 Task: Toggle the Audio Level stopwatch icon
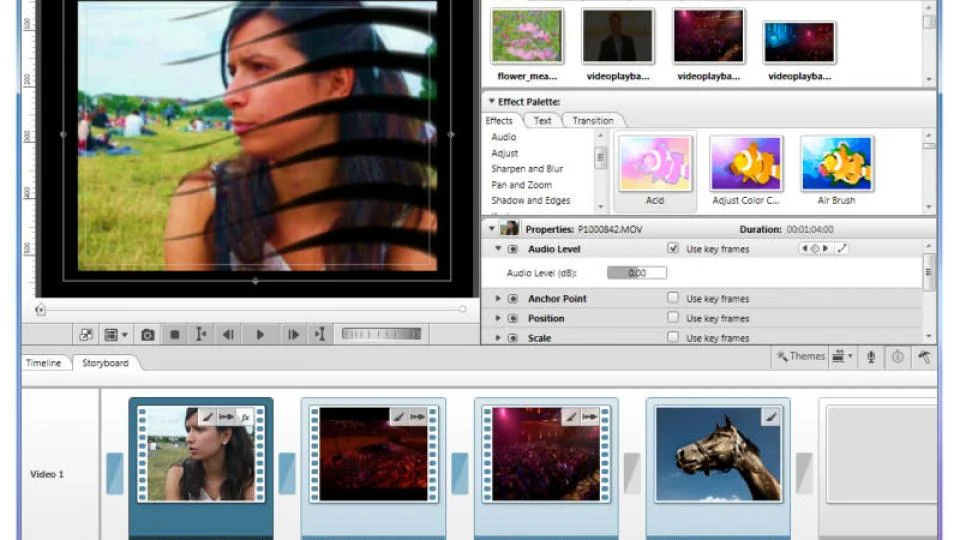tap(513, 249)
